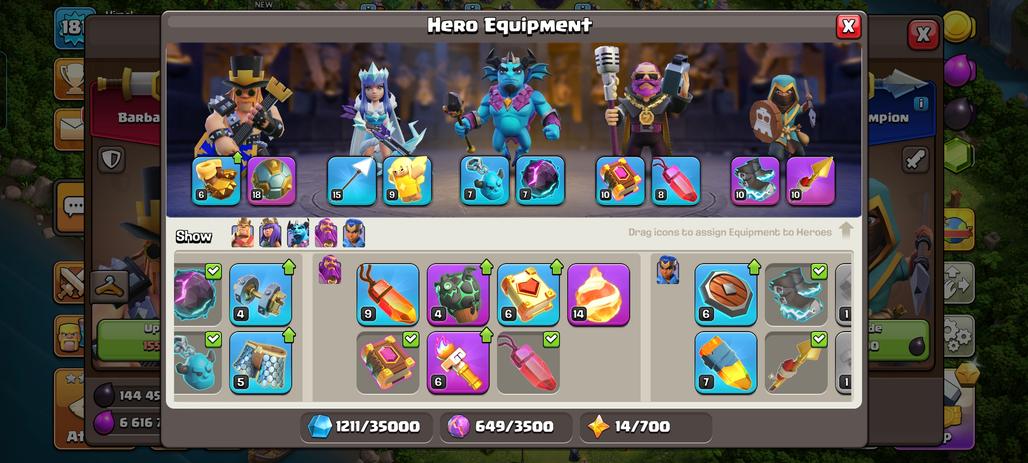Click the level 9 Healer Puppet equipment
The image size is (1028, 463).
point(407,181)
